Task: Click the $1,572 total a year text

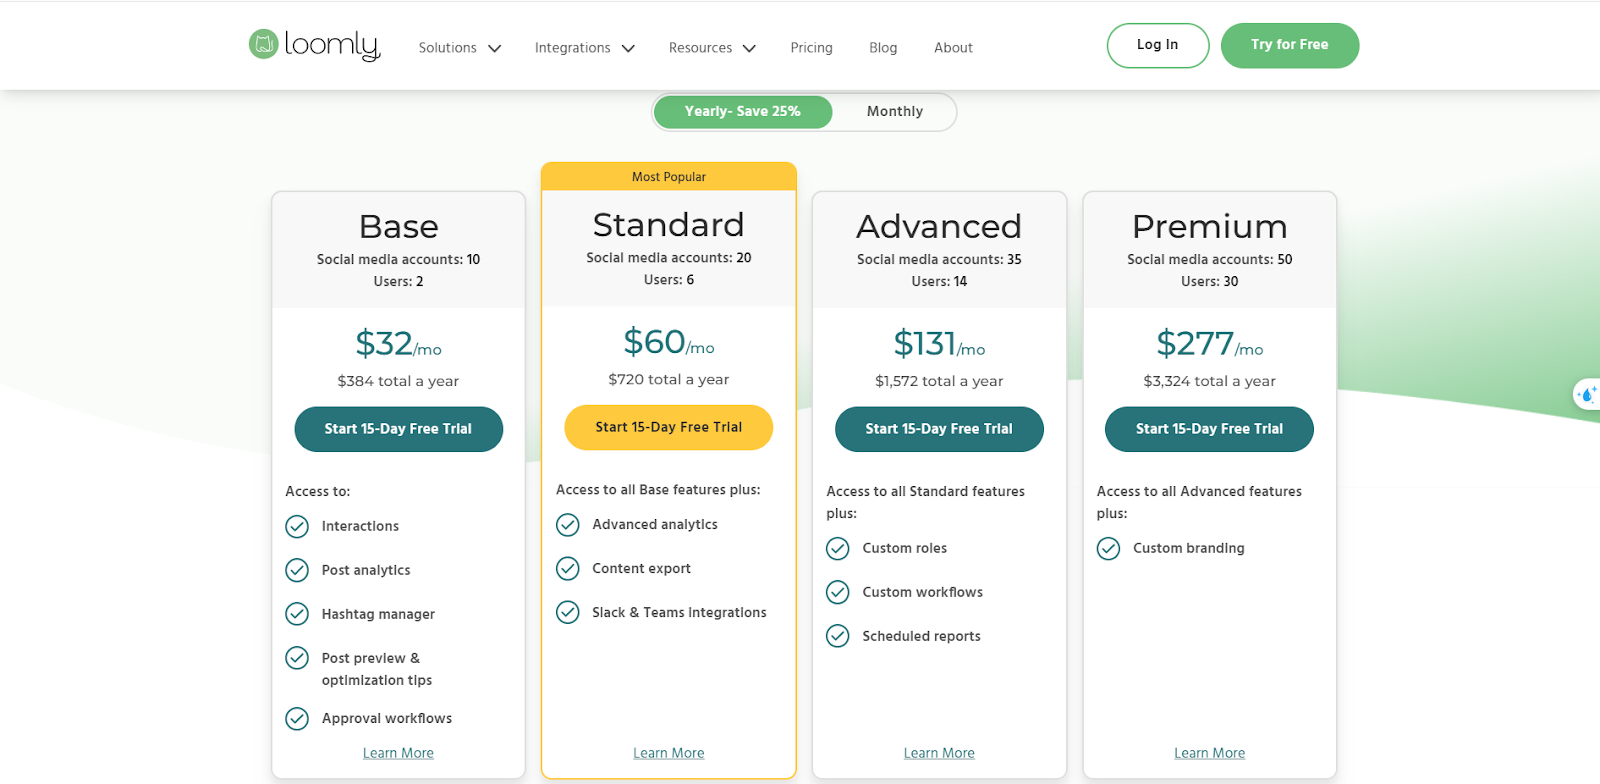Action: (939, 381)
